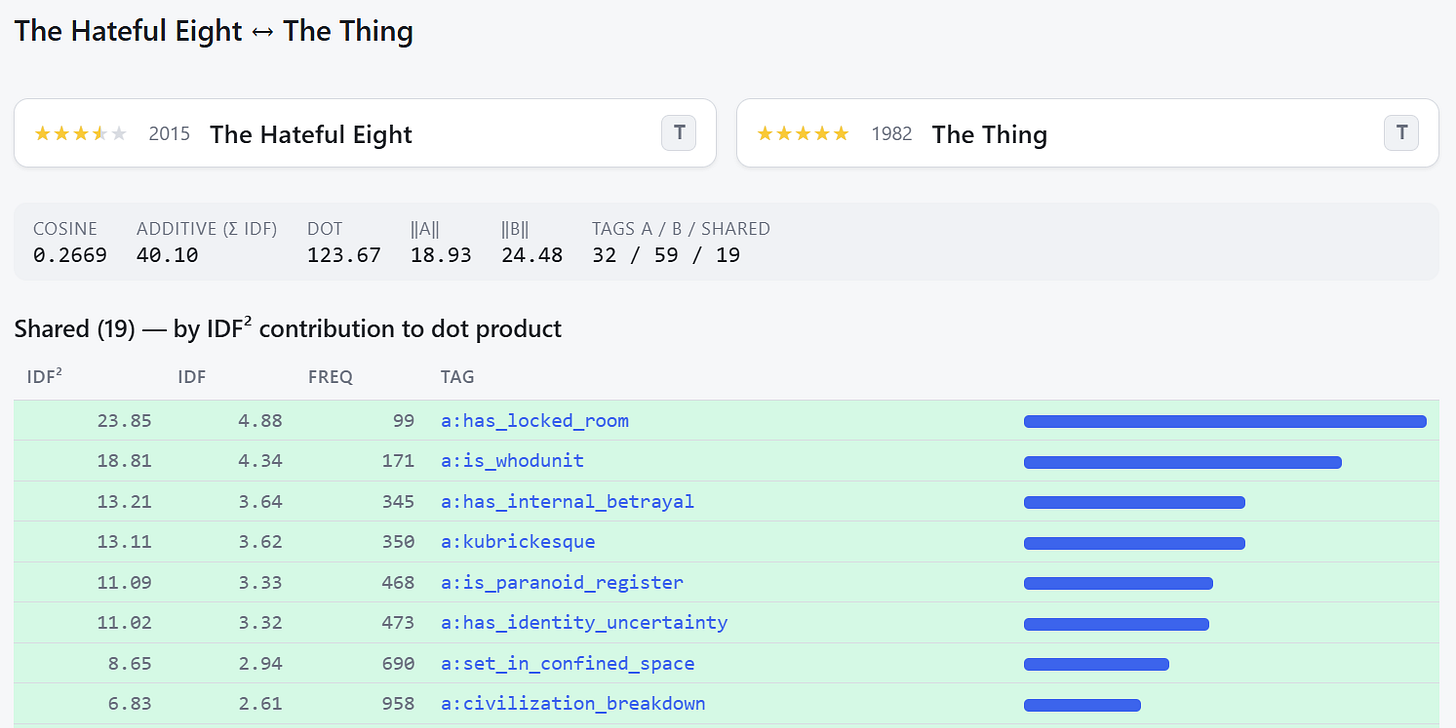Click the IDF² value 18.81
The image size is (1456, 728).
tap(124, 461)
